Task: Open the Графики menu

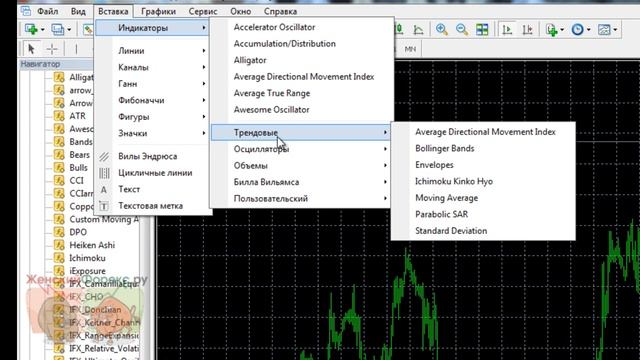Action: tap(158, 11)
